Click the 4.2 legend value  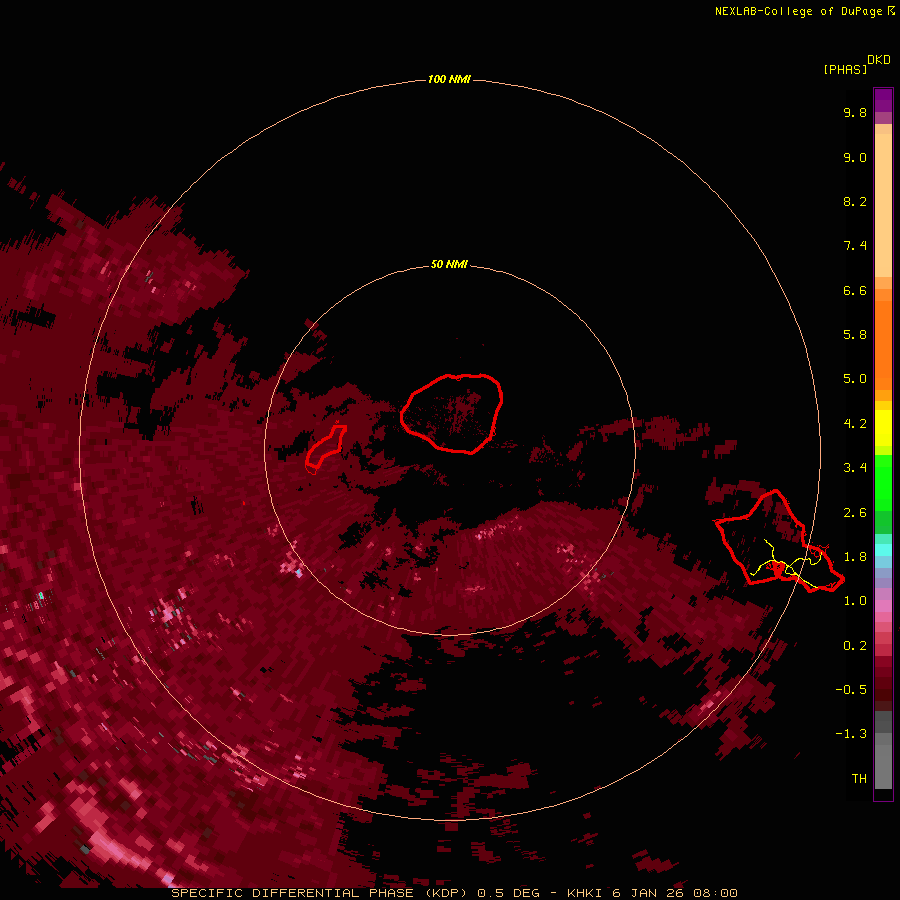coord(855,424)
